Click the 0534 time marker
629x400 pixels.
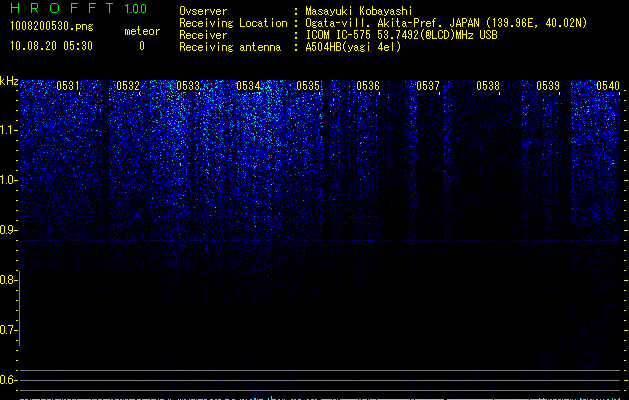coord(248,86)
